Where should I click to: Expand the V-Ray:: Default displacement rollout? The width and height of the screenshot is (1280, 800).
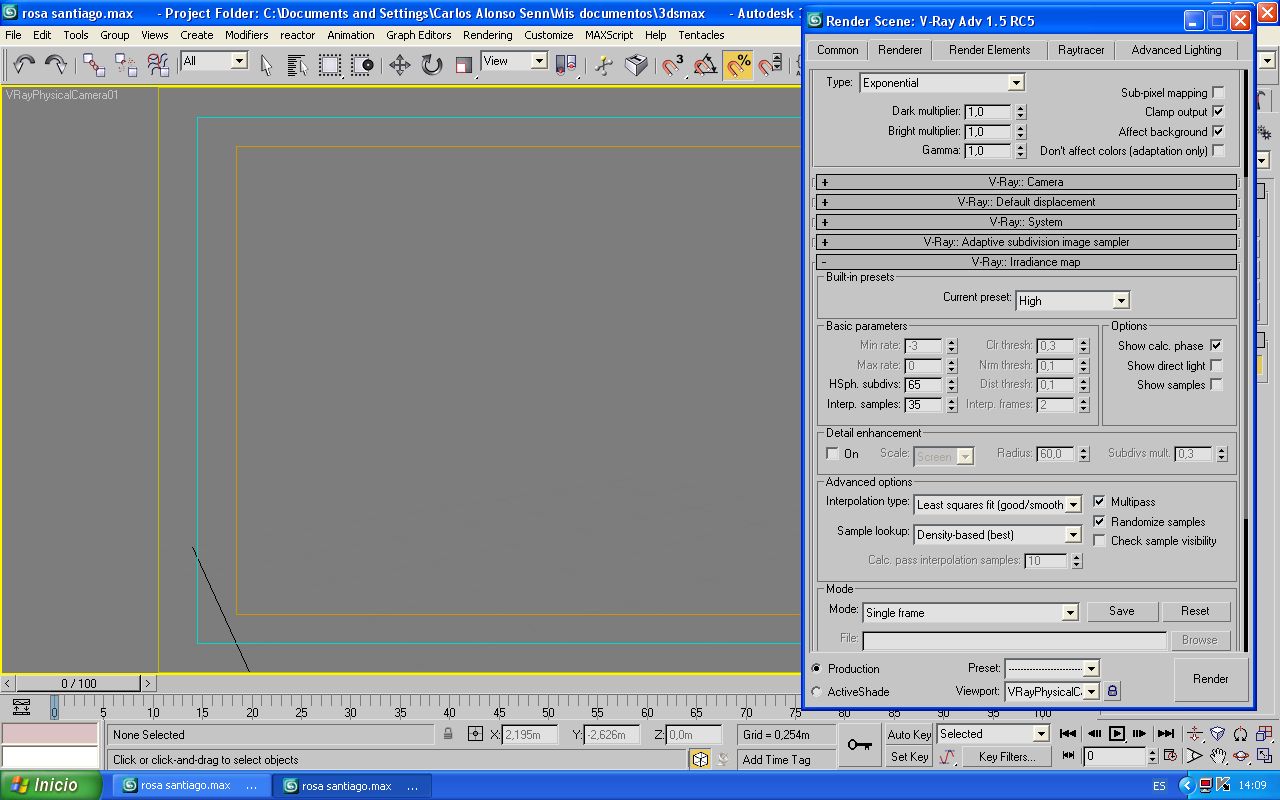click(x=1026, y=202)
